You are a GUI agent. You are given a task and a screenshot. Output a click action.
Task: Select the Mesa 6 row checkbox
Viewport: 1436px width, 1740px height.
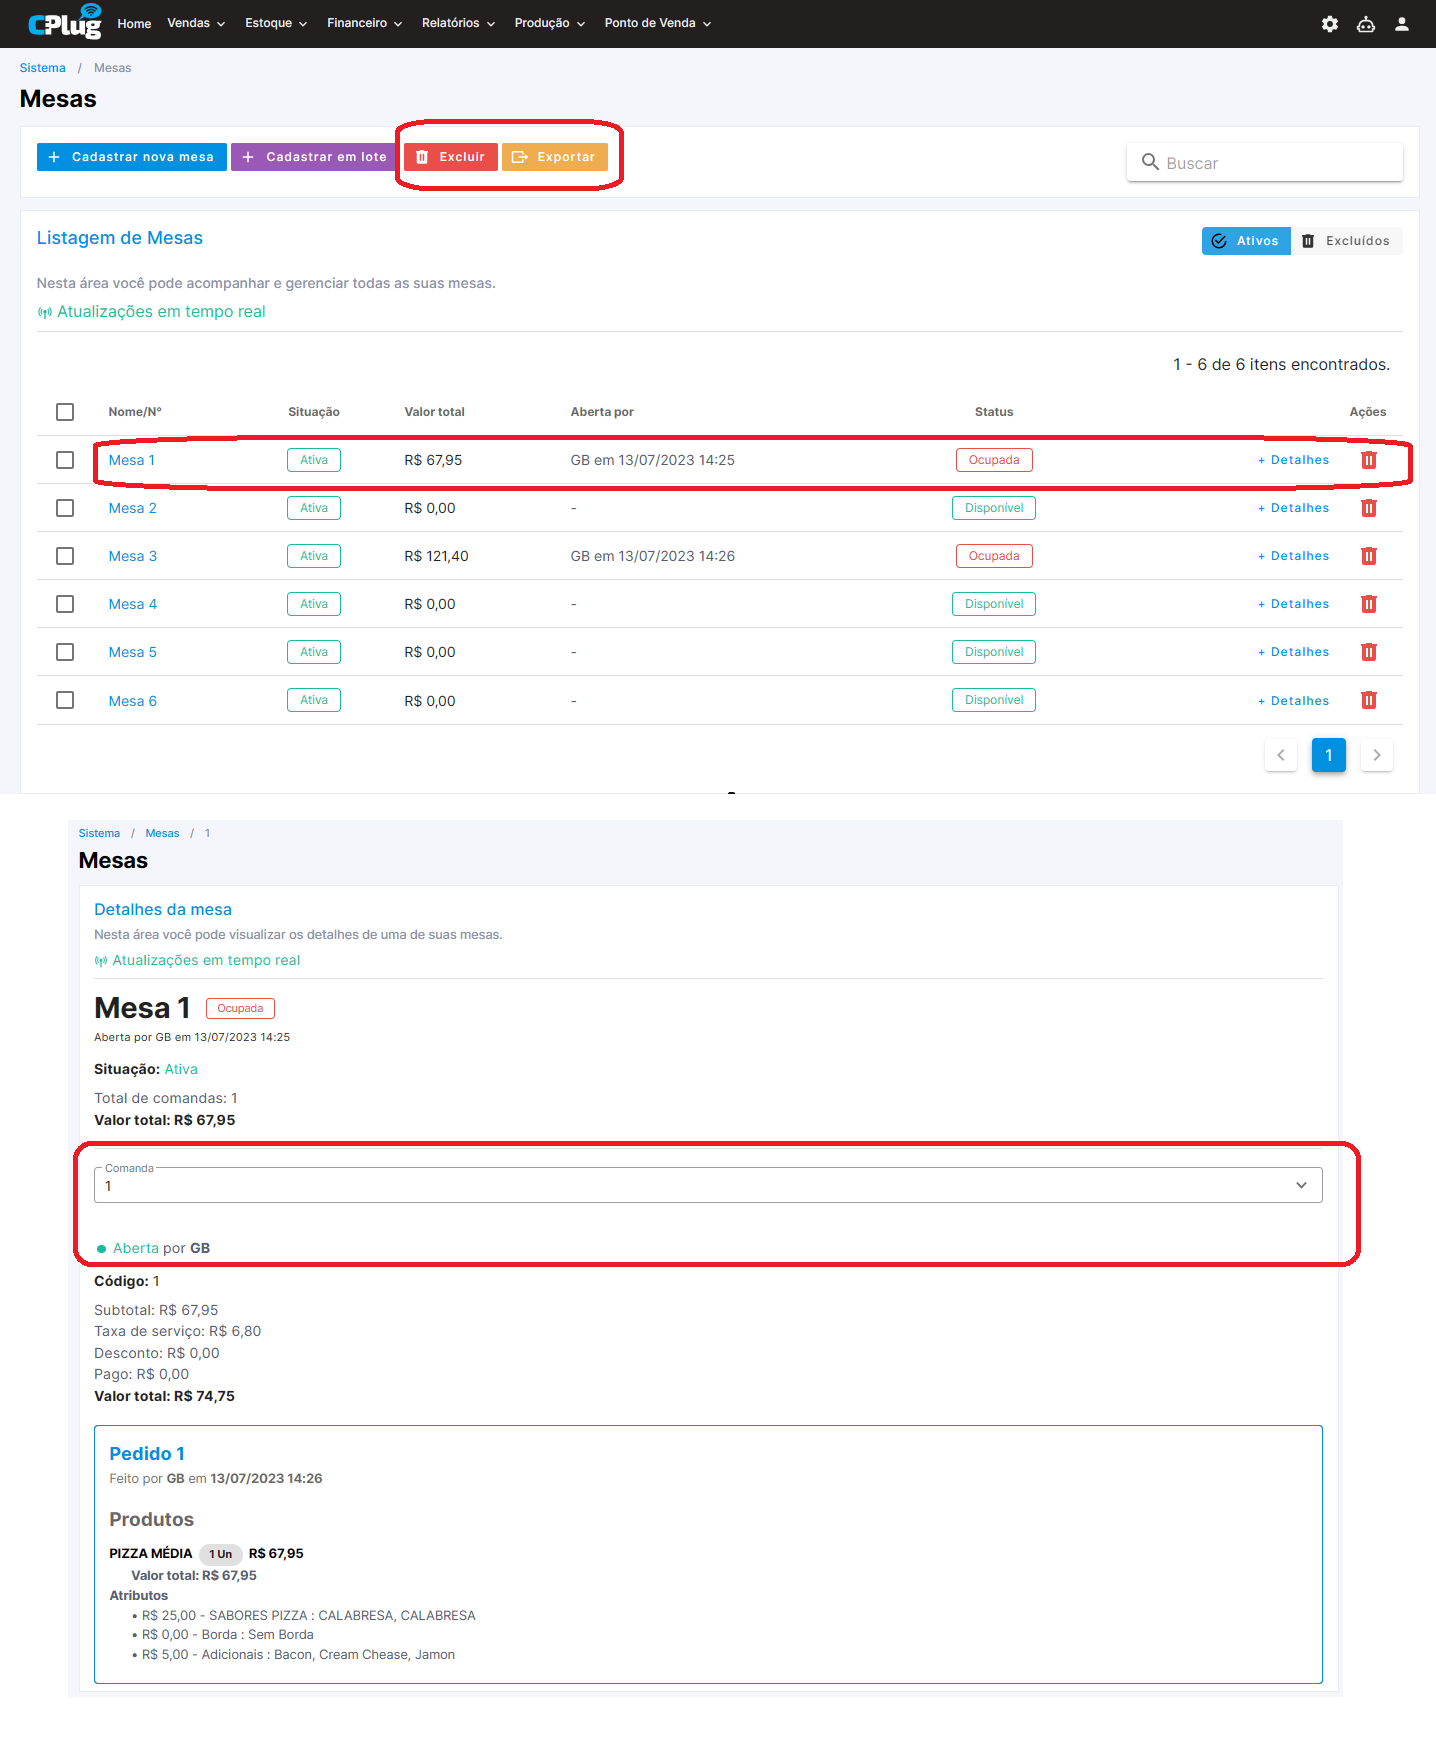(65, 700)
